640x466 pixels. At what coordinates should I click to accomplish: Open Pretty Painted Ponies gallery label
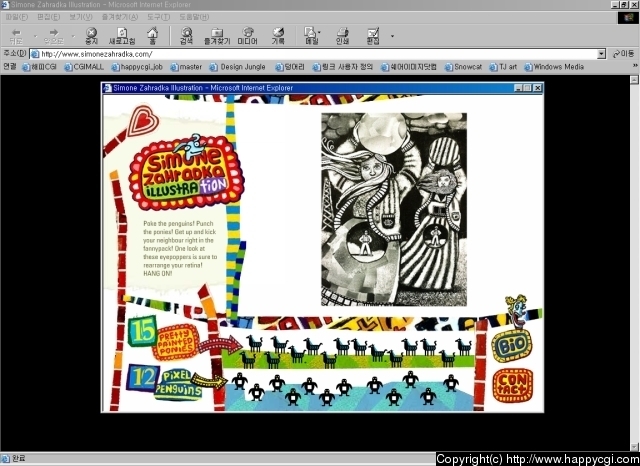click(176, 342)
